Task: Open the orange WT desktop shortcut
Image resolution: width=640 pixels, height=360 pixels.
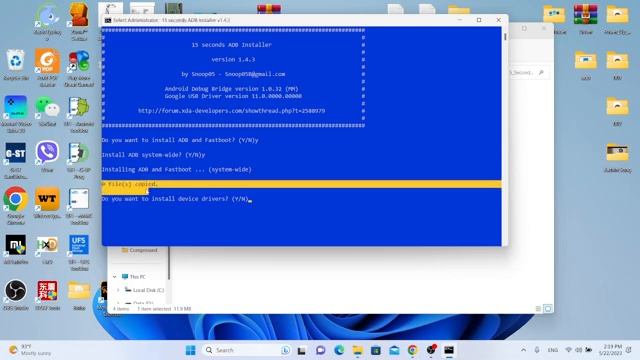Action: (47, 202)
